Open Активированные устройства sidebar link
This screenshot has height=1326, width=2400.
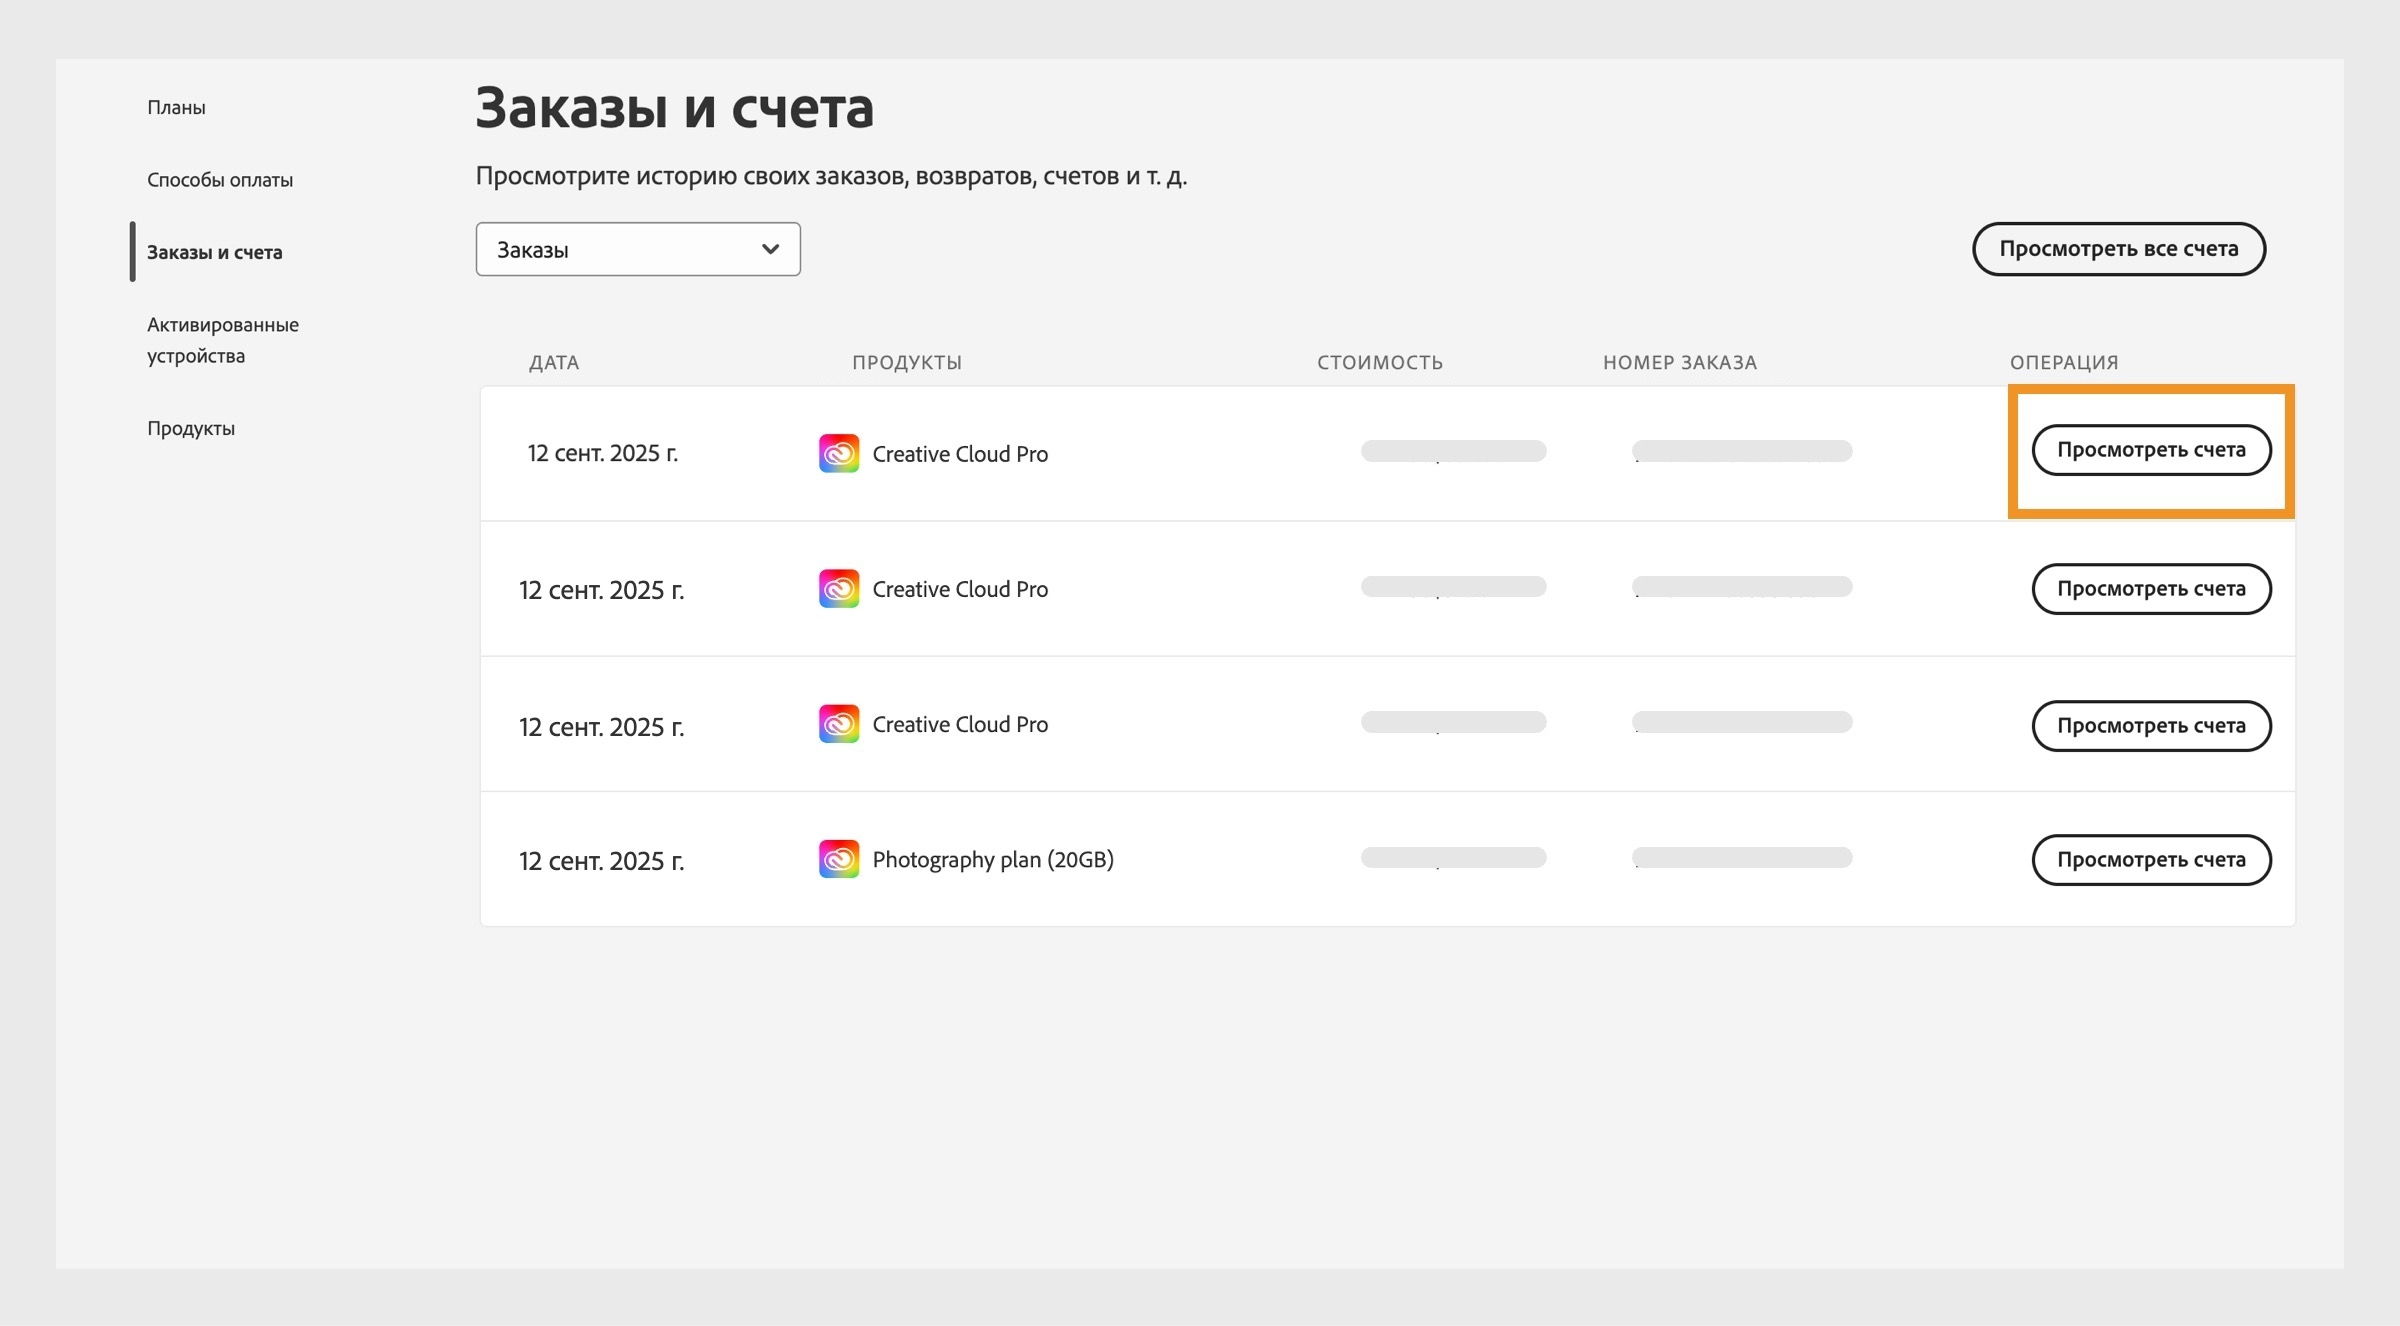[223, 340]
